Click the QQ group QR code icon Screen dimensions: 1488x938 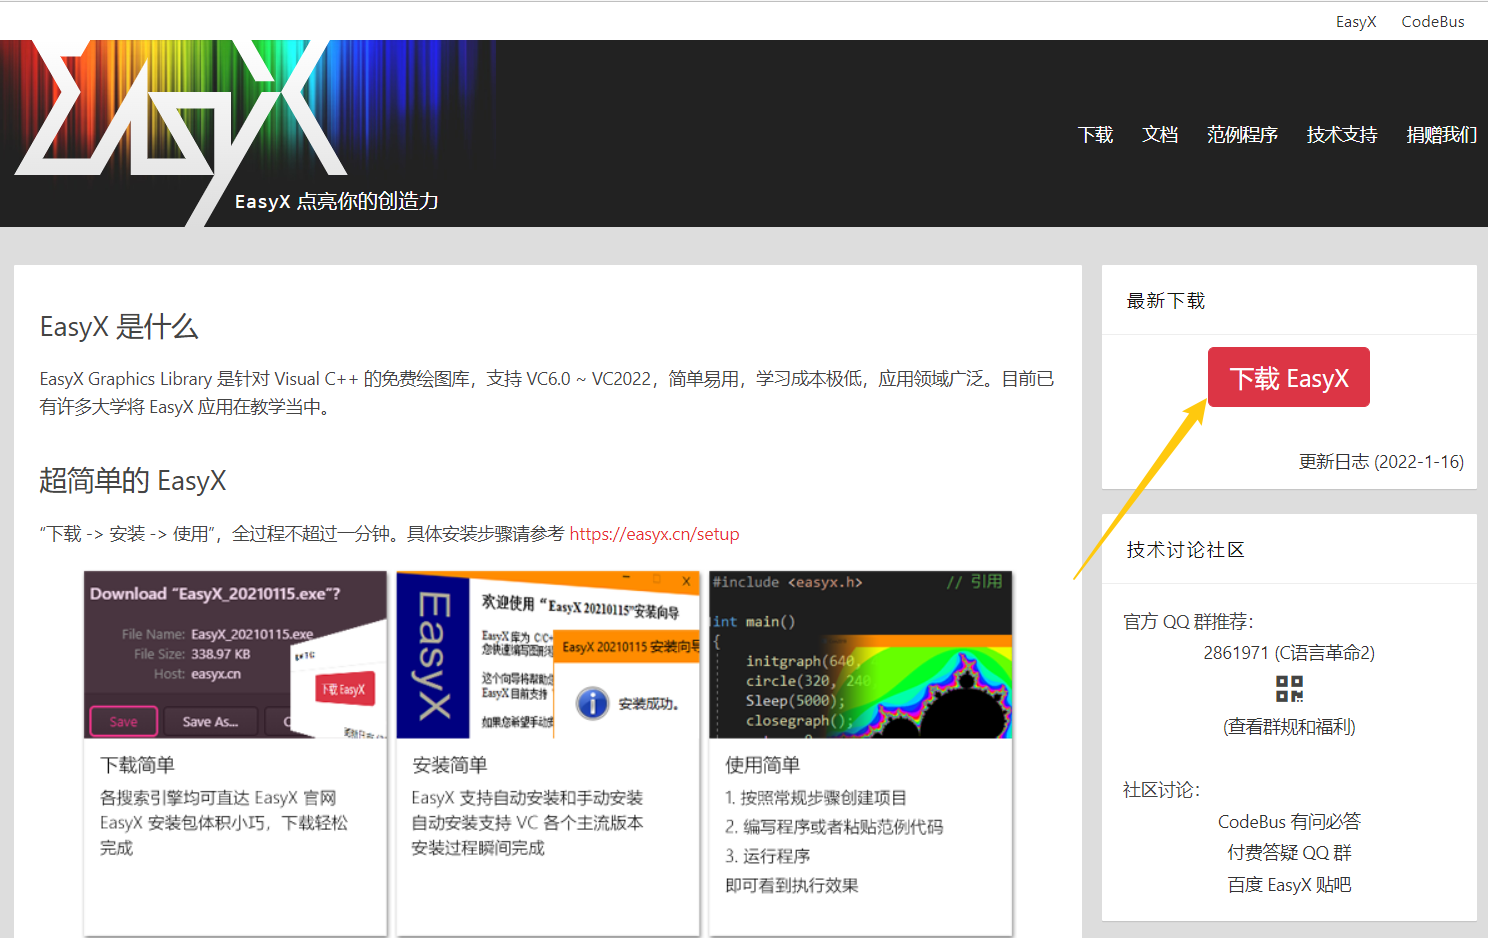(1289, 688)
